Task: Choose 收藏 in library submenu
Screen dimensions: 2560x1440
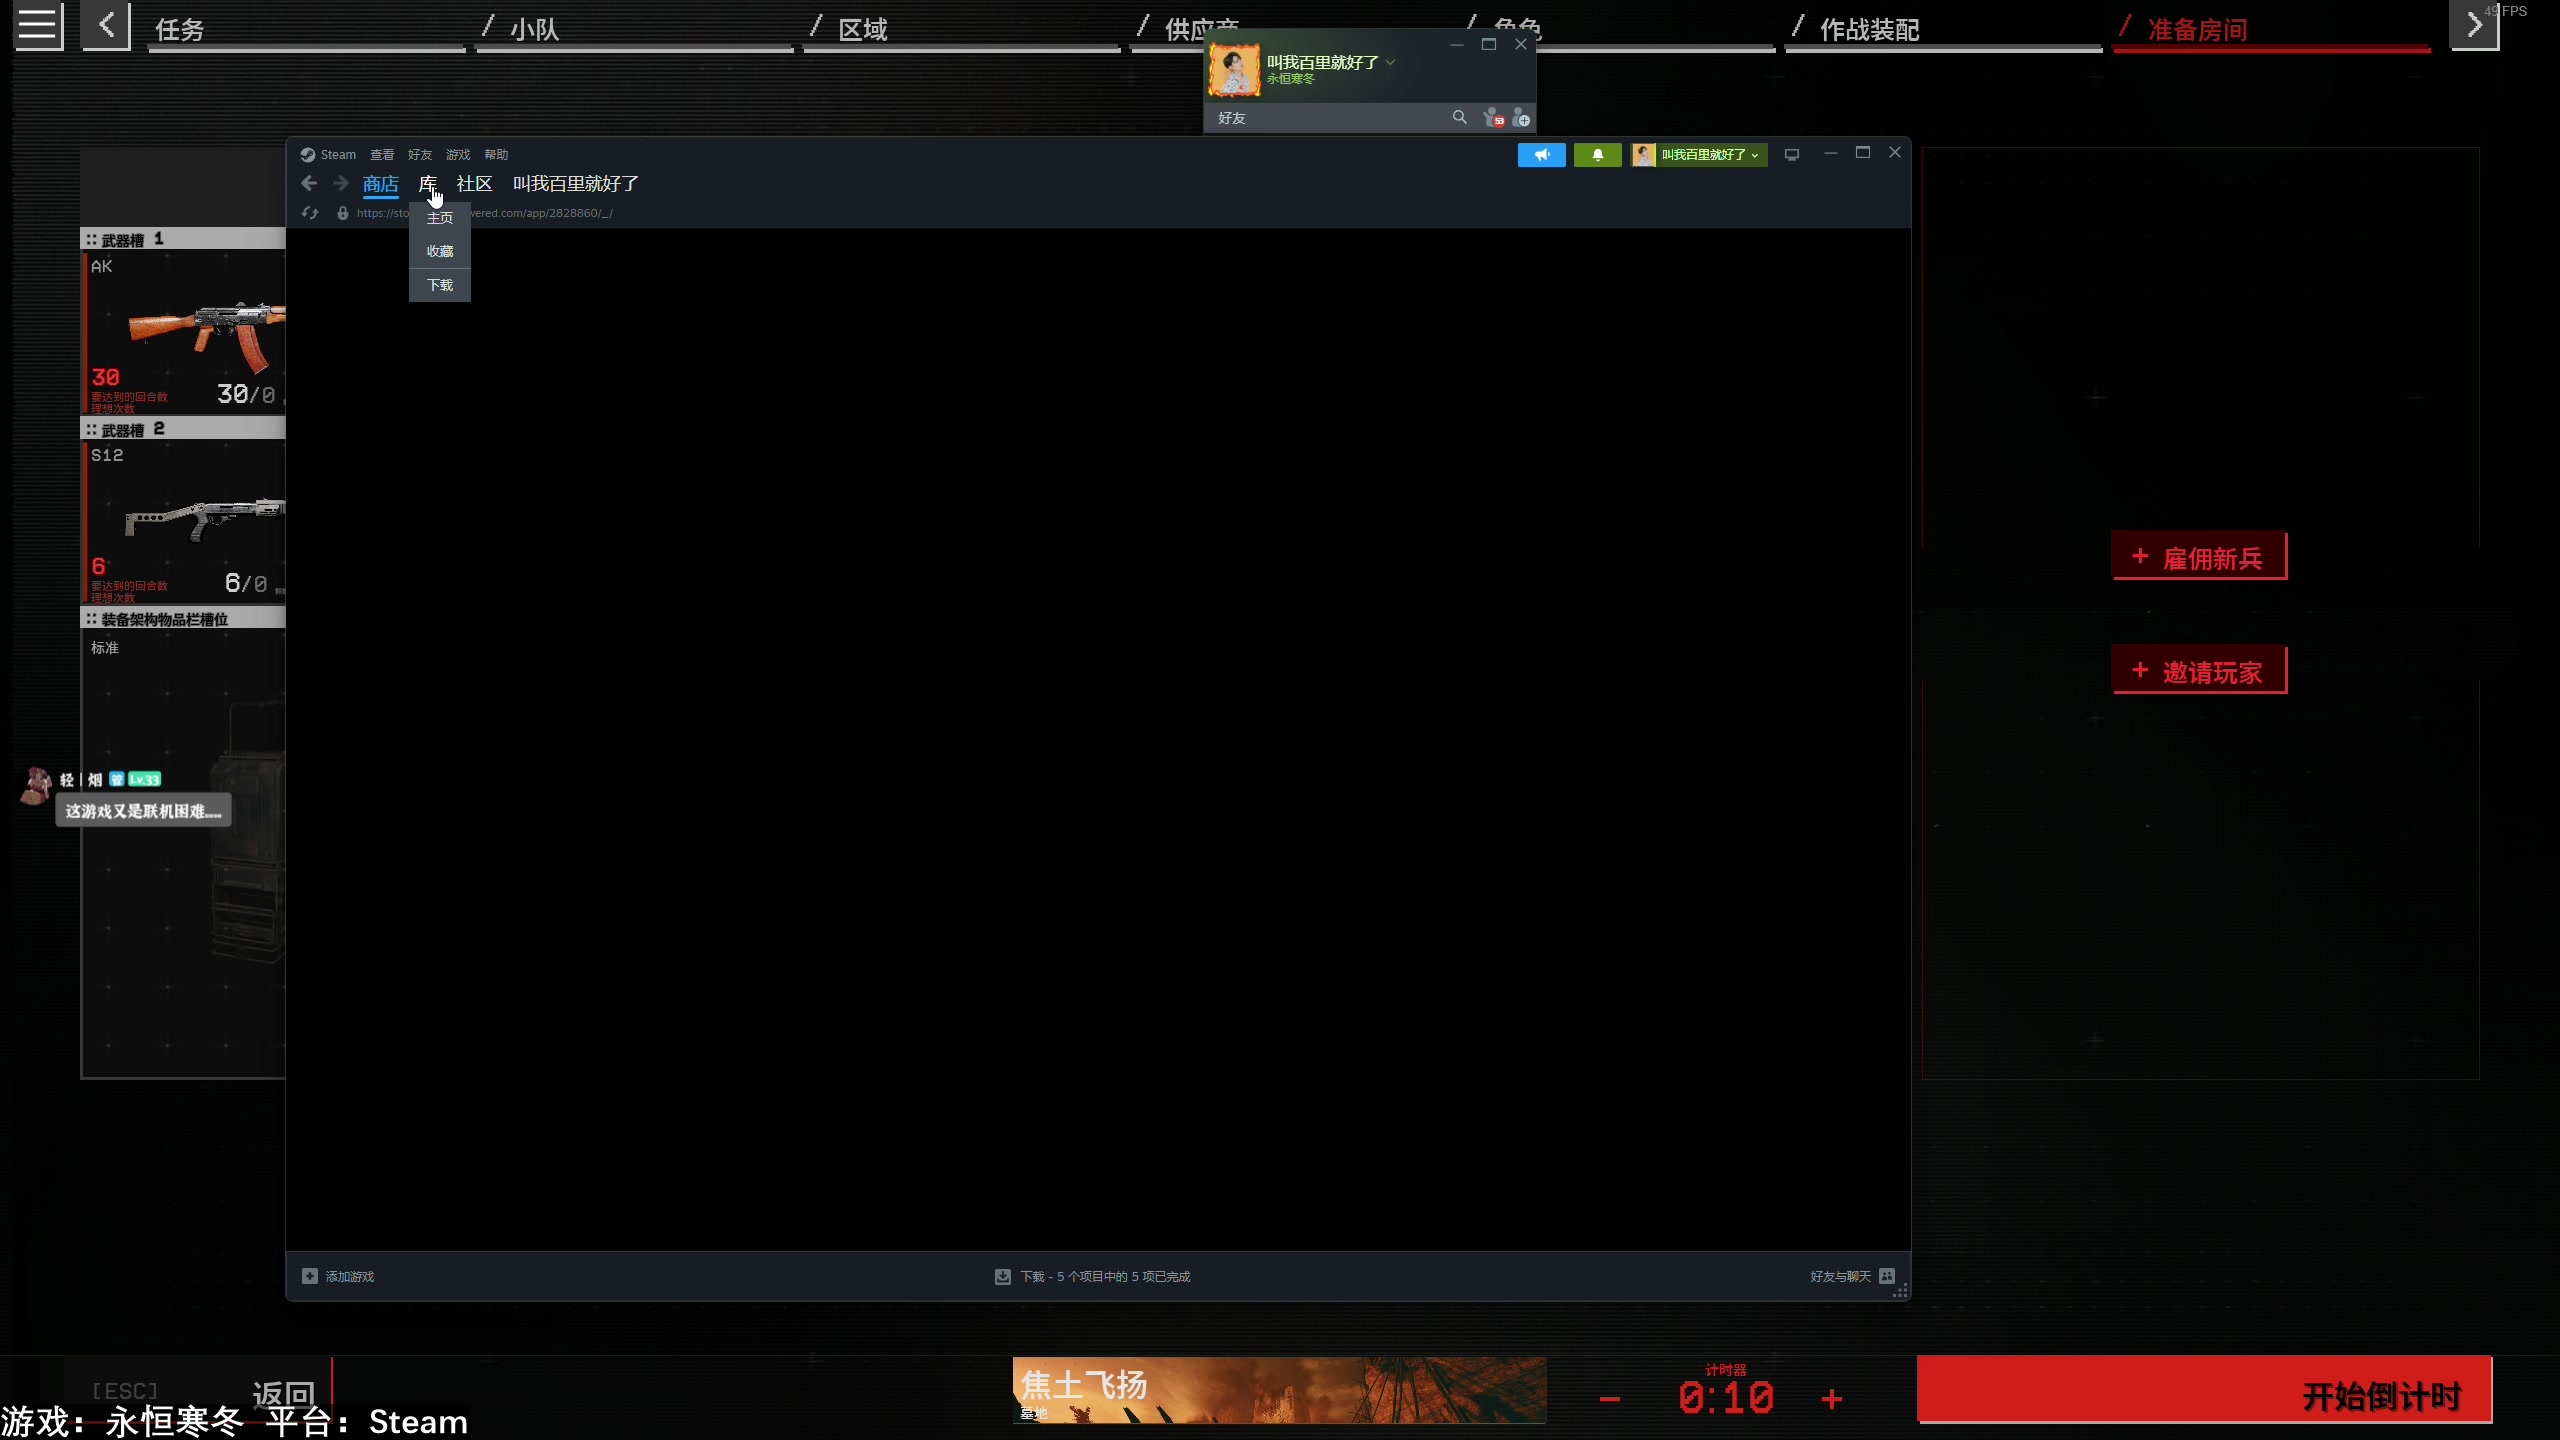Action: (x=440, y=251)
